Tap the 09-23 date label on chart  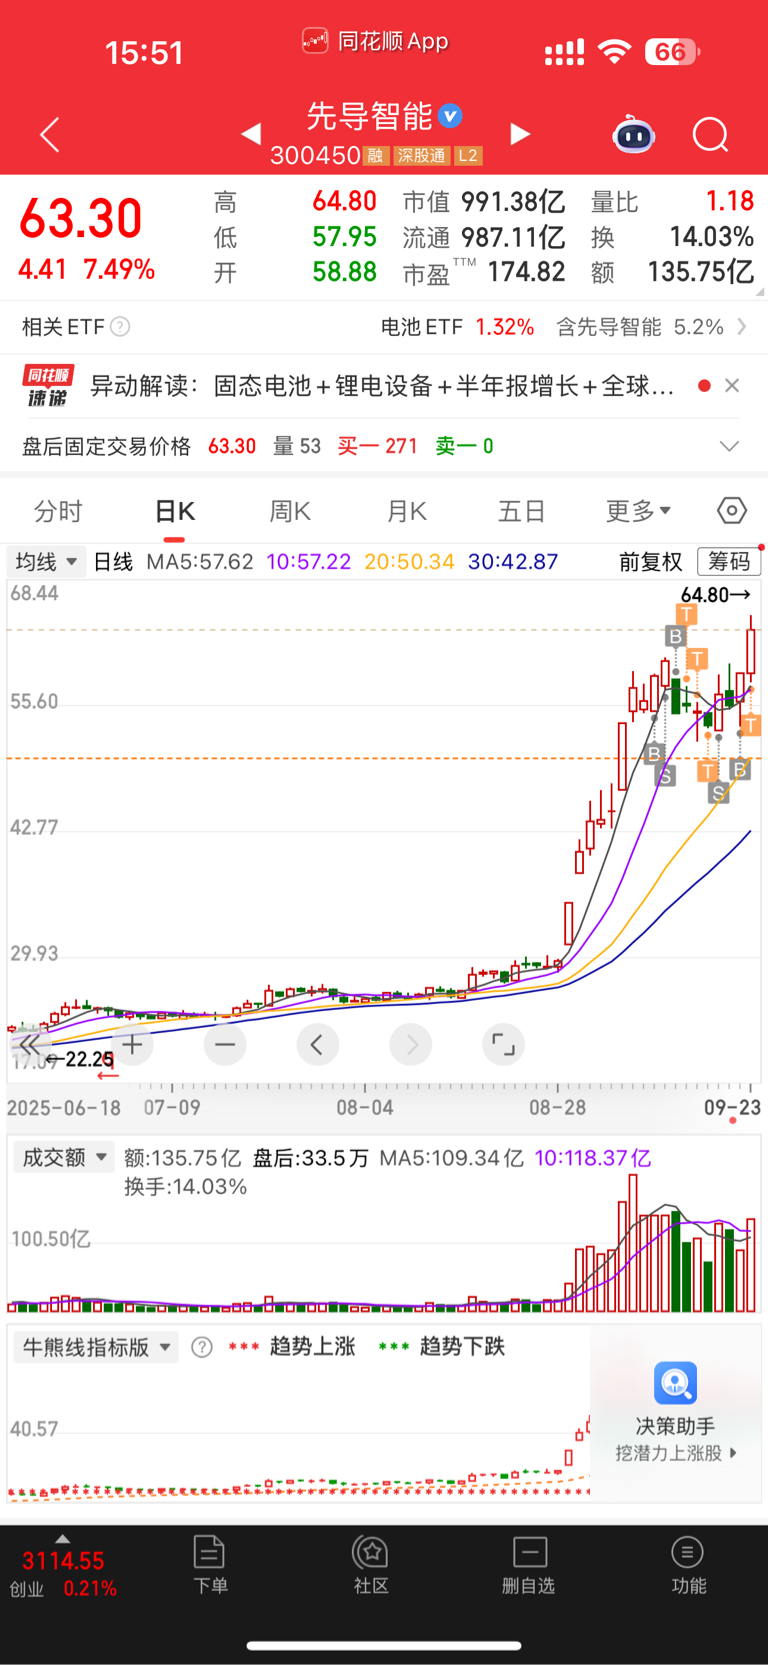732,1107
